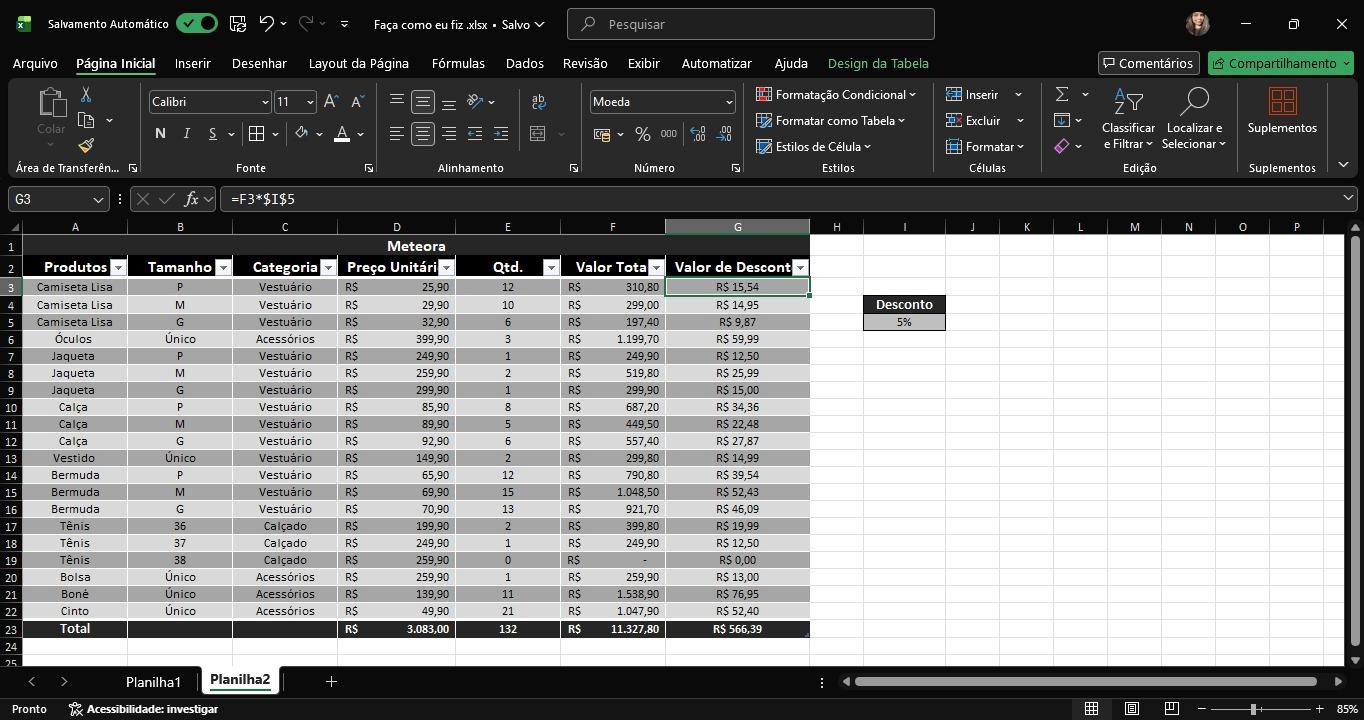This screenshot has height=720, width=1364.
Task: Click Estilos de Célula
Action: coord(814,147)
